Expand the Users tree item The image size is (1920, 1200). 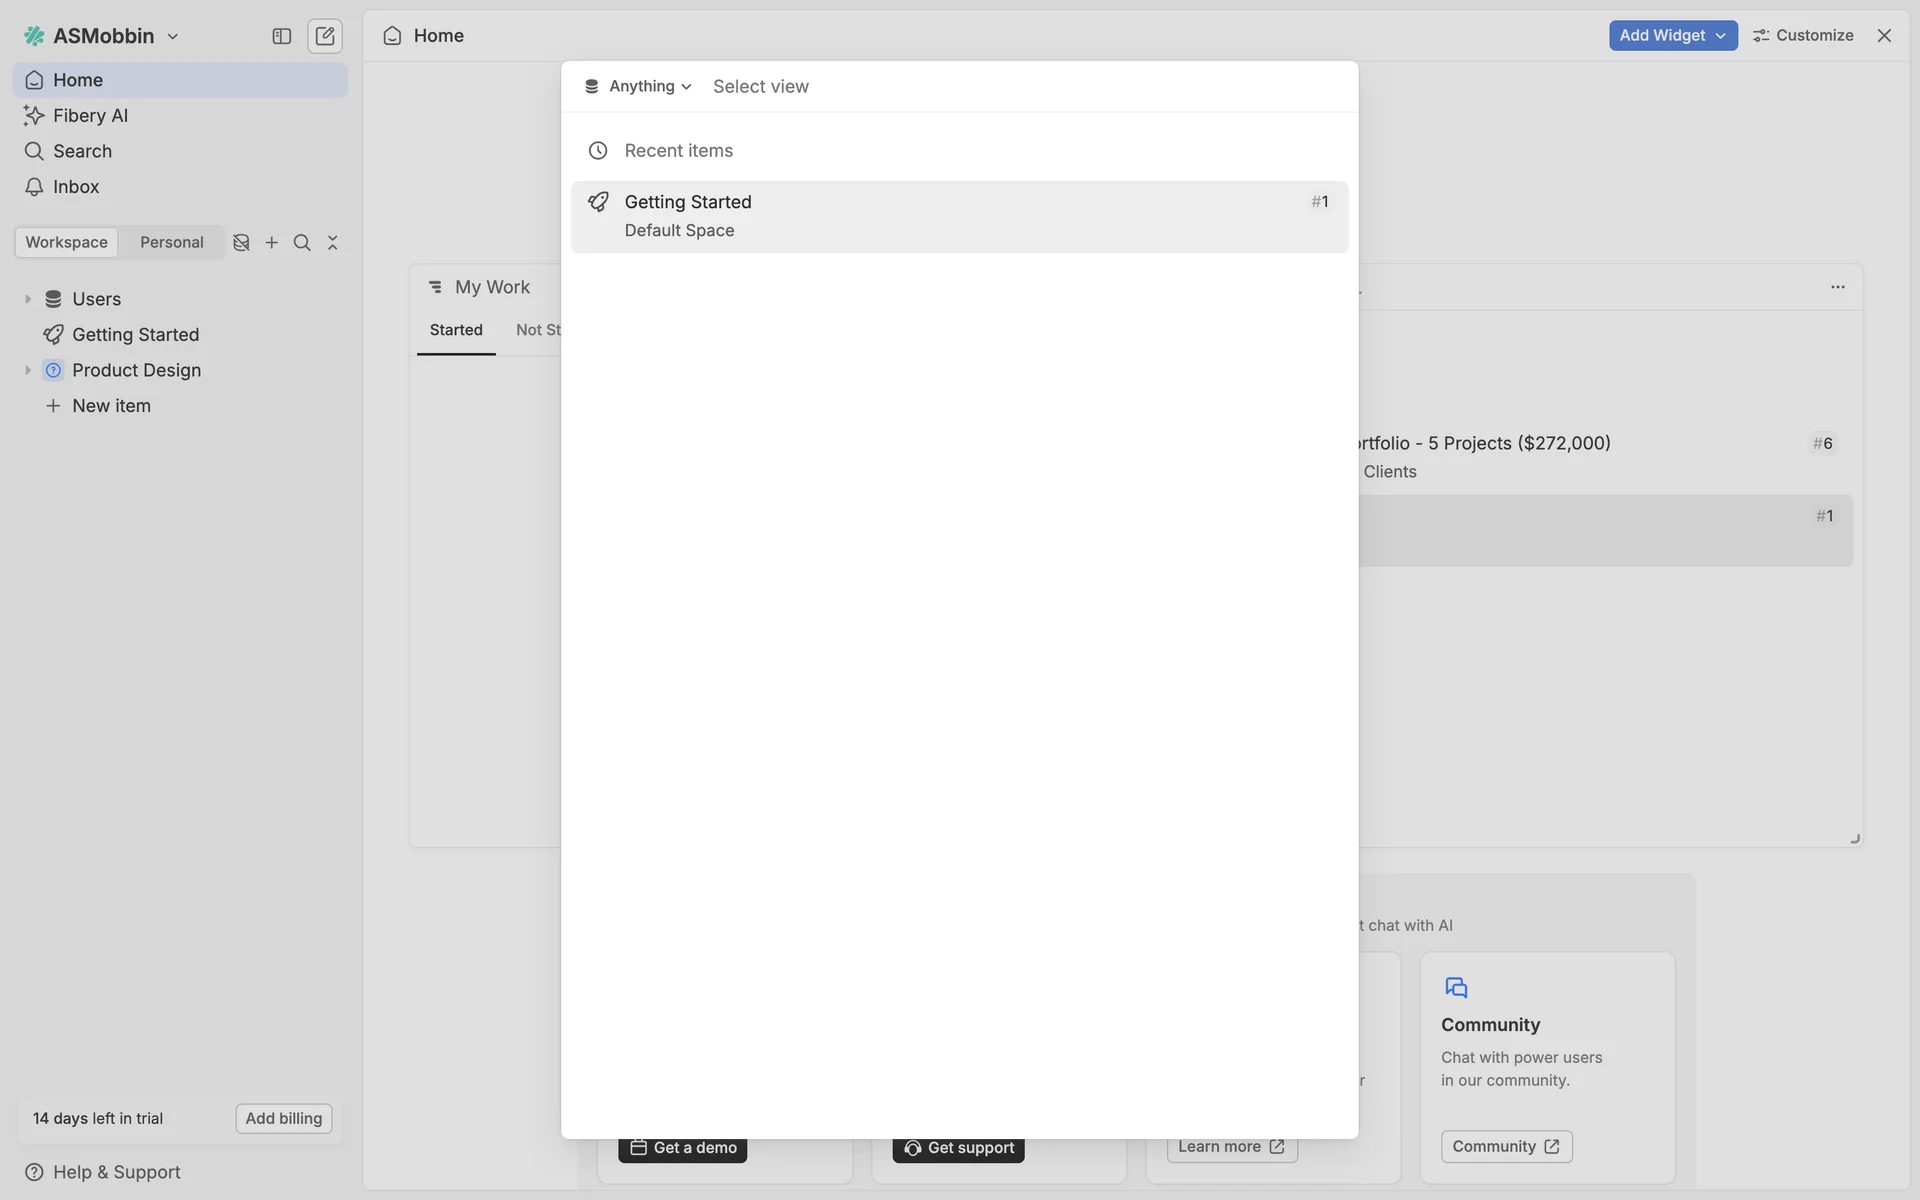[28, 299]
